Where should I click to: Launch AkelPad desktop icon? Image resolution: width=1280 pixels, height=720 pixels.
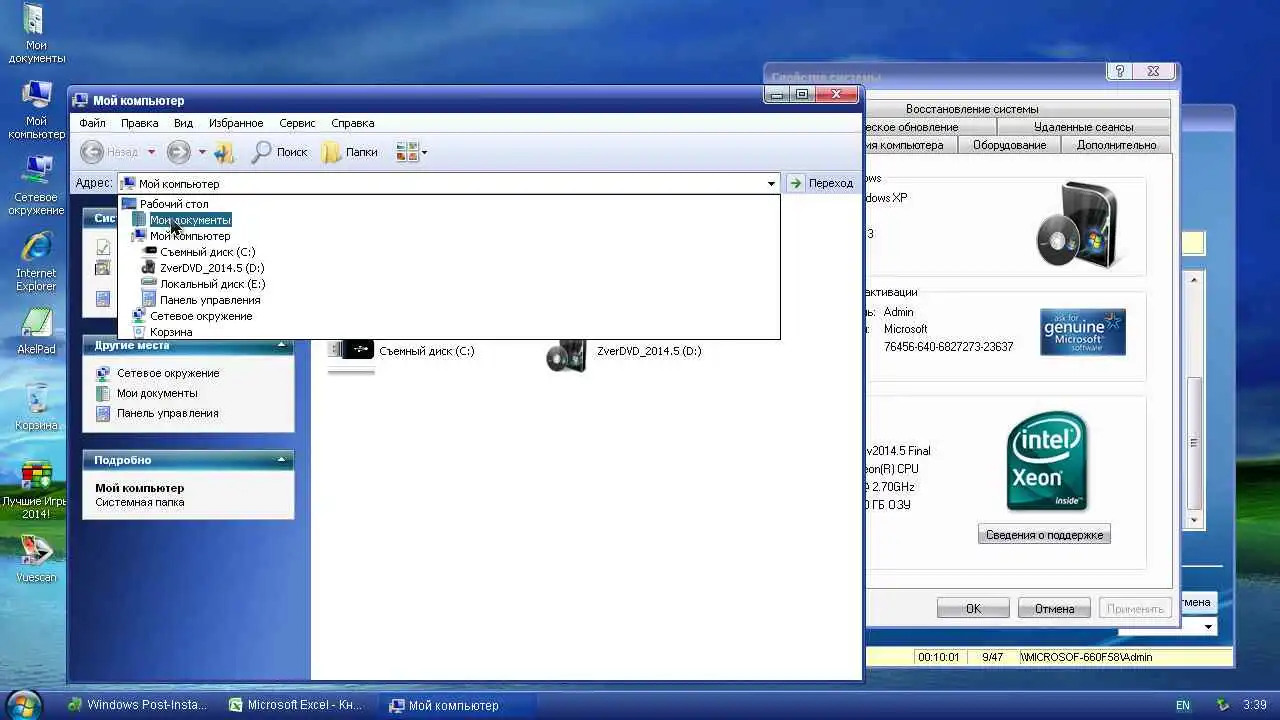point(36,333)
